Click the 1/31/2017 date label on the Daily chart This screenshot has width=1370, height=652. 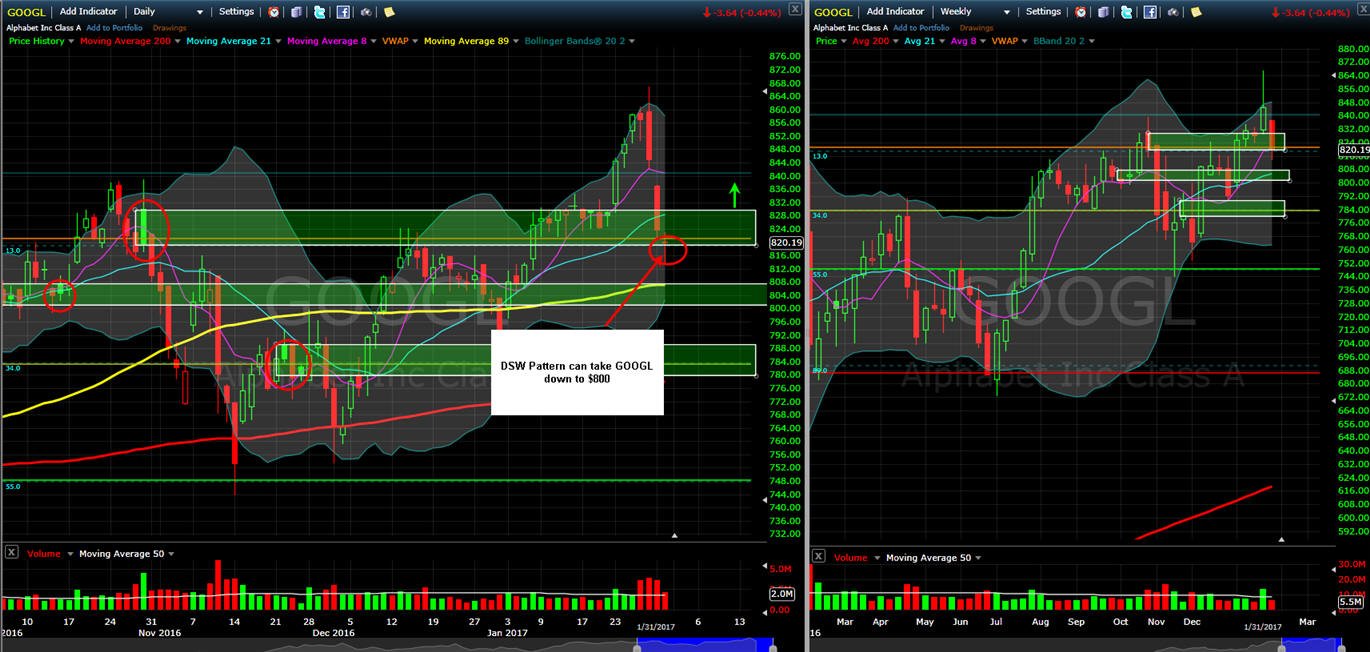click(x=657, y=626)
